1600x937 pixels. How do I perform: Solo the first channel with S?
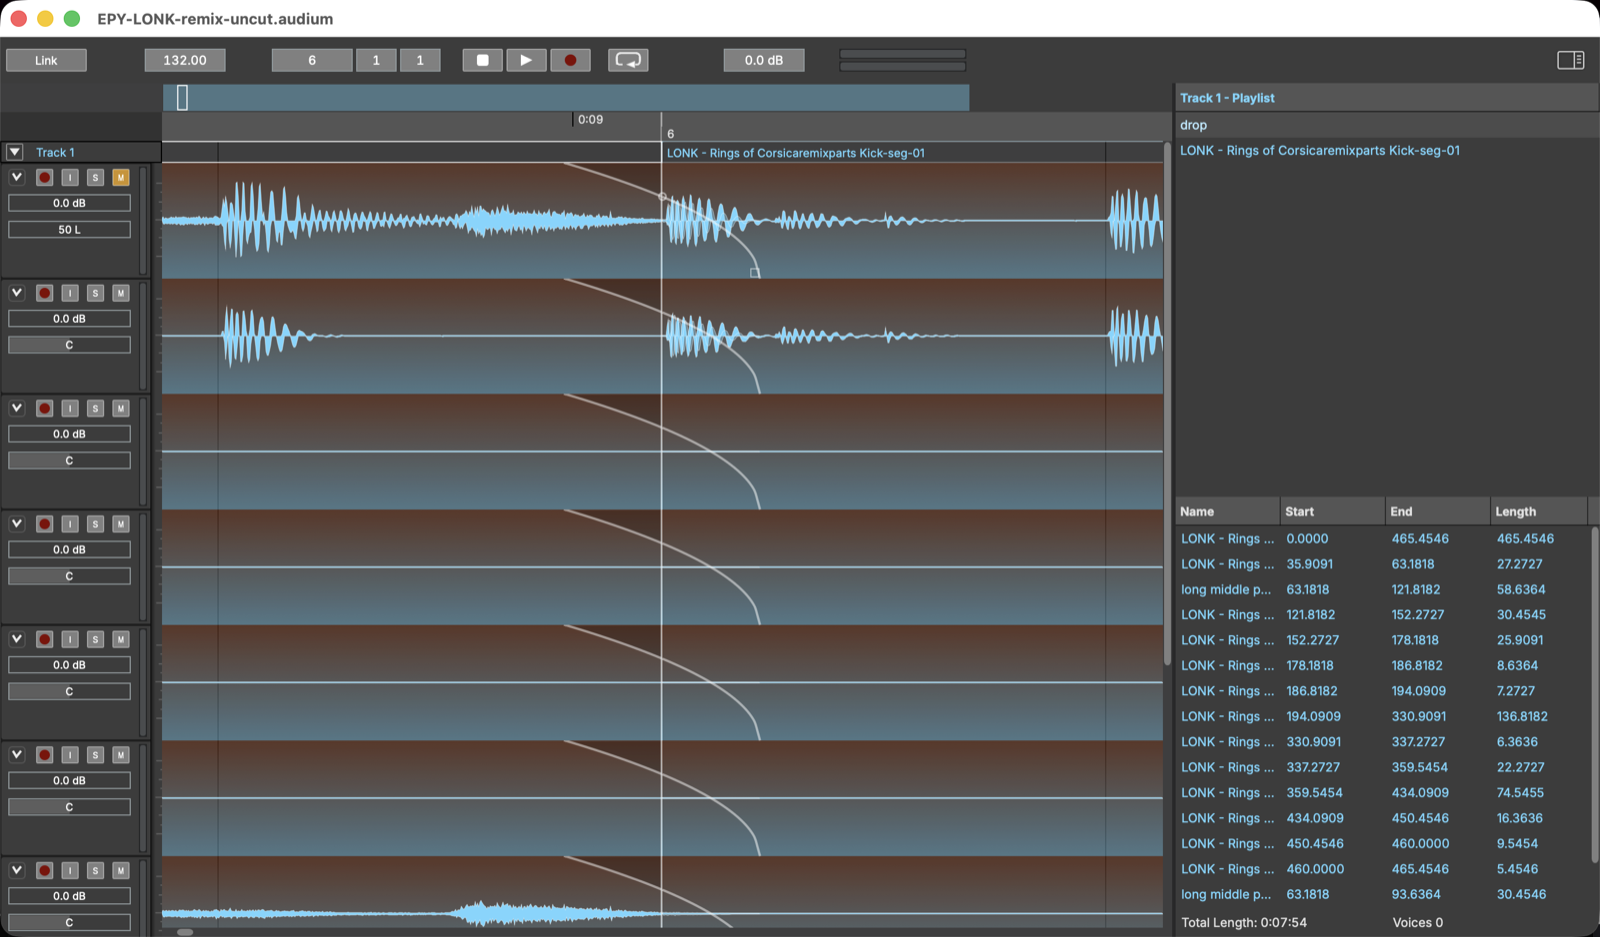[x=95, y=177]
